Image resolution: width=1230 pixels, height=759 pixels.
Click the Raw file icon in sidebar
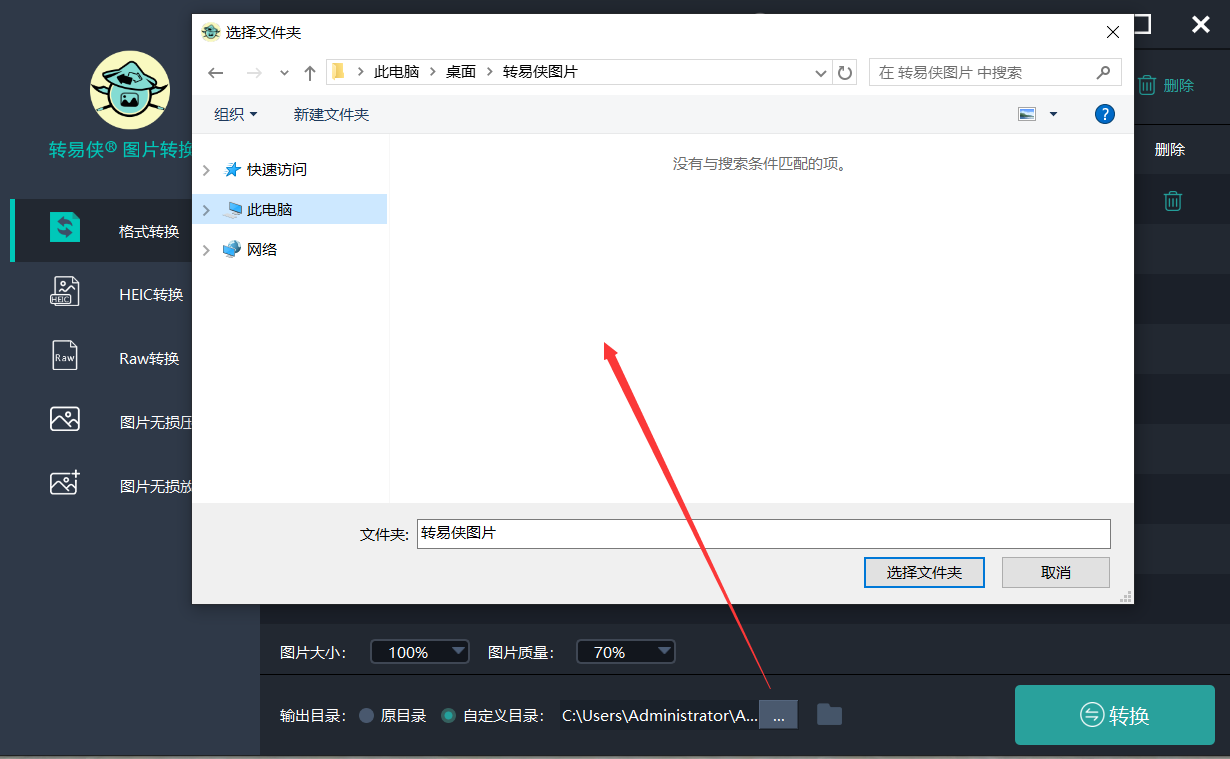pos(65,355)
